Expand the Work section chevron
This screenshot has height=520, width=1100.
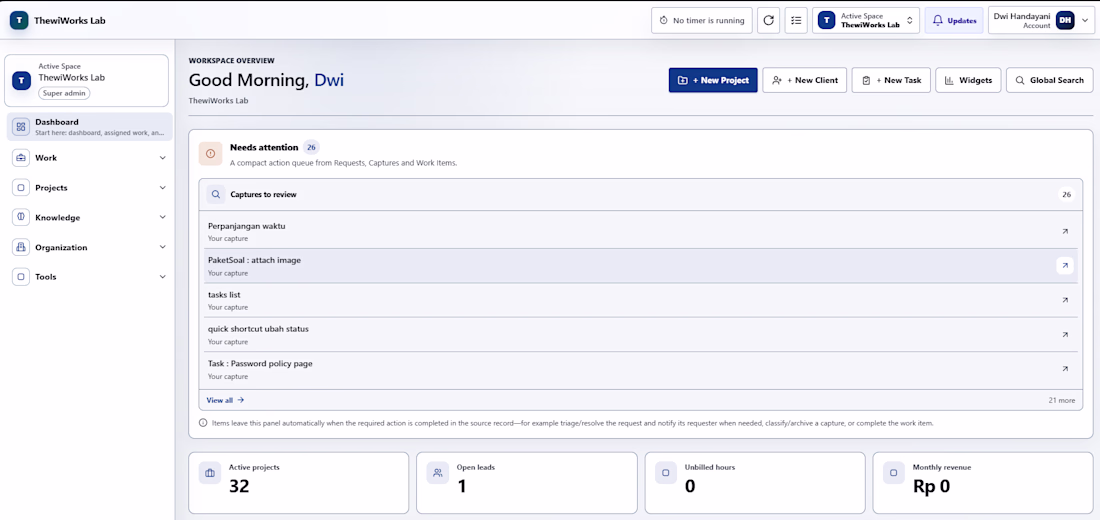163,158
